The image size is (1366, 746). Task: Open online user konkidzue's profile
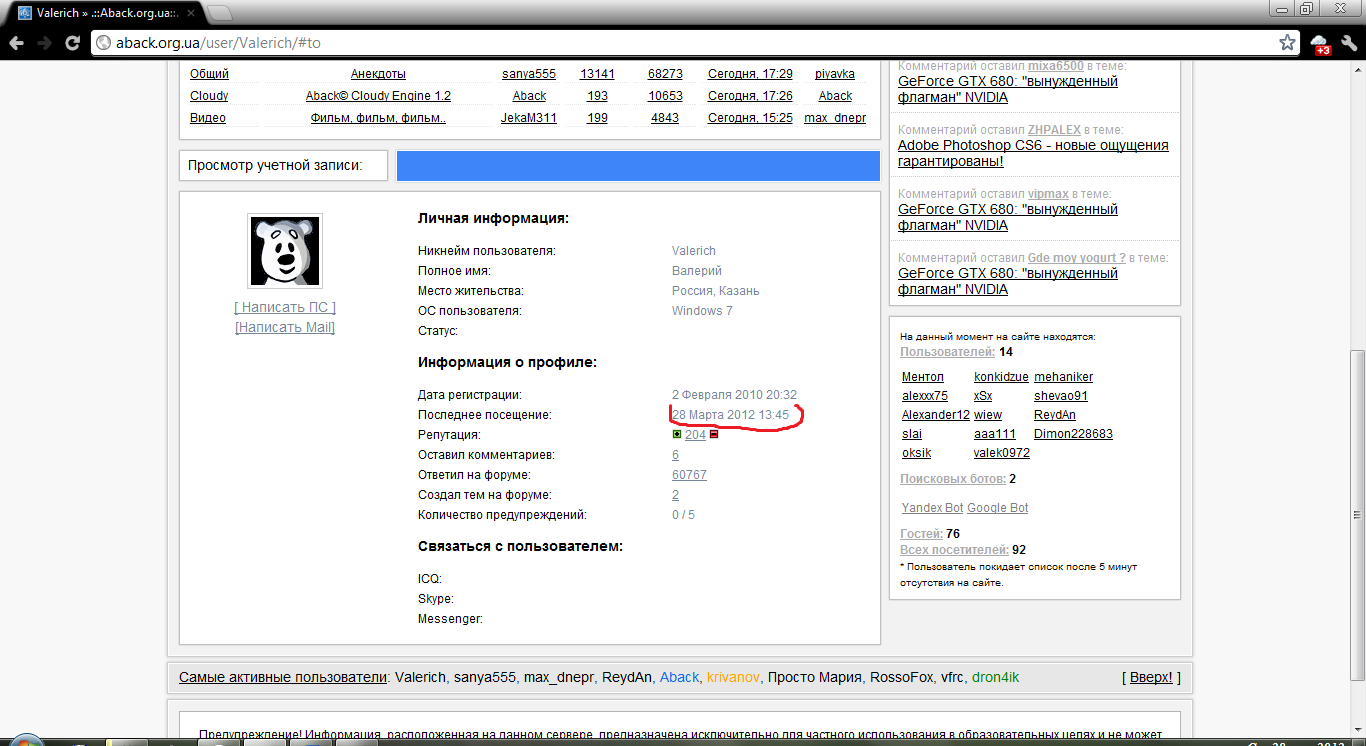pyautogui.click(x=1001, y=377)
